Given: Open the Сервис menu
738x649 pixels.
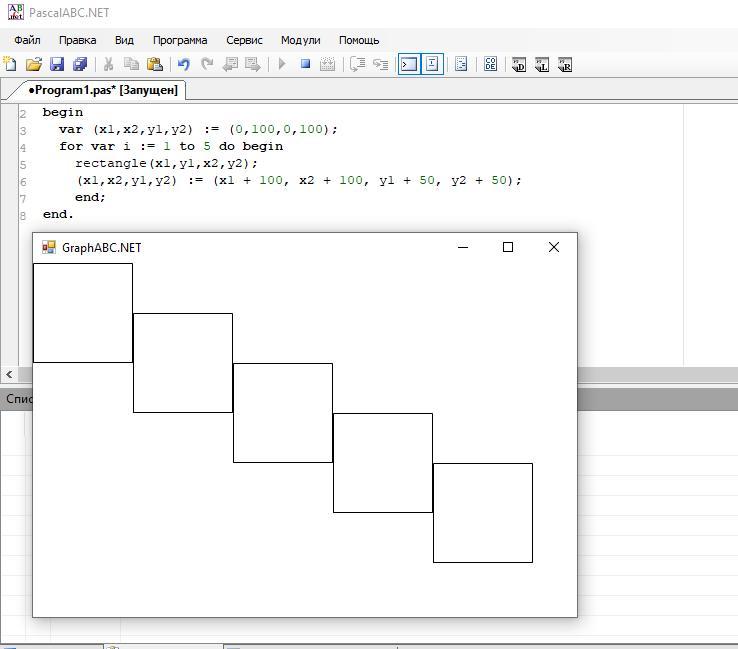Looking at the screenshot, I should click(x=244, y=40).
